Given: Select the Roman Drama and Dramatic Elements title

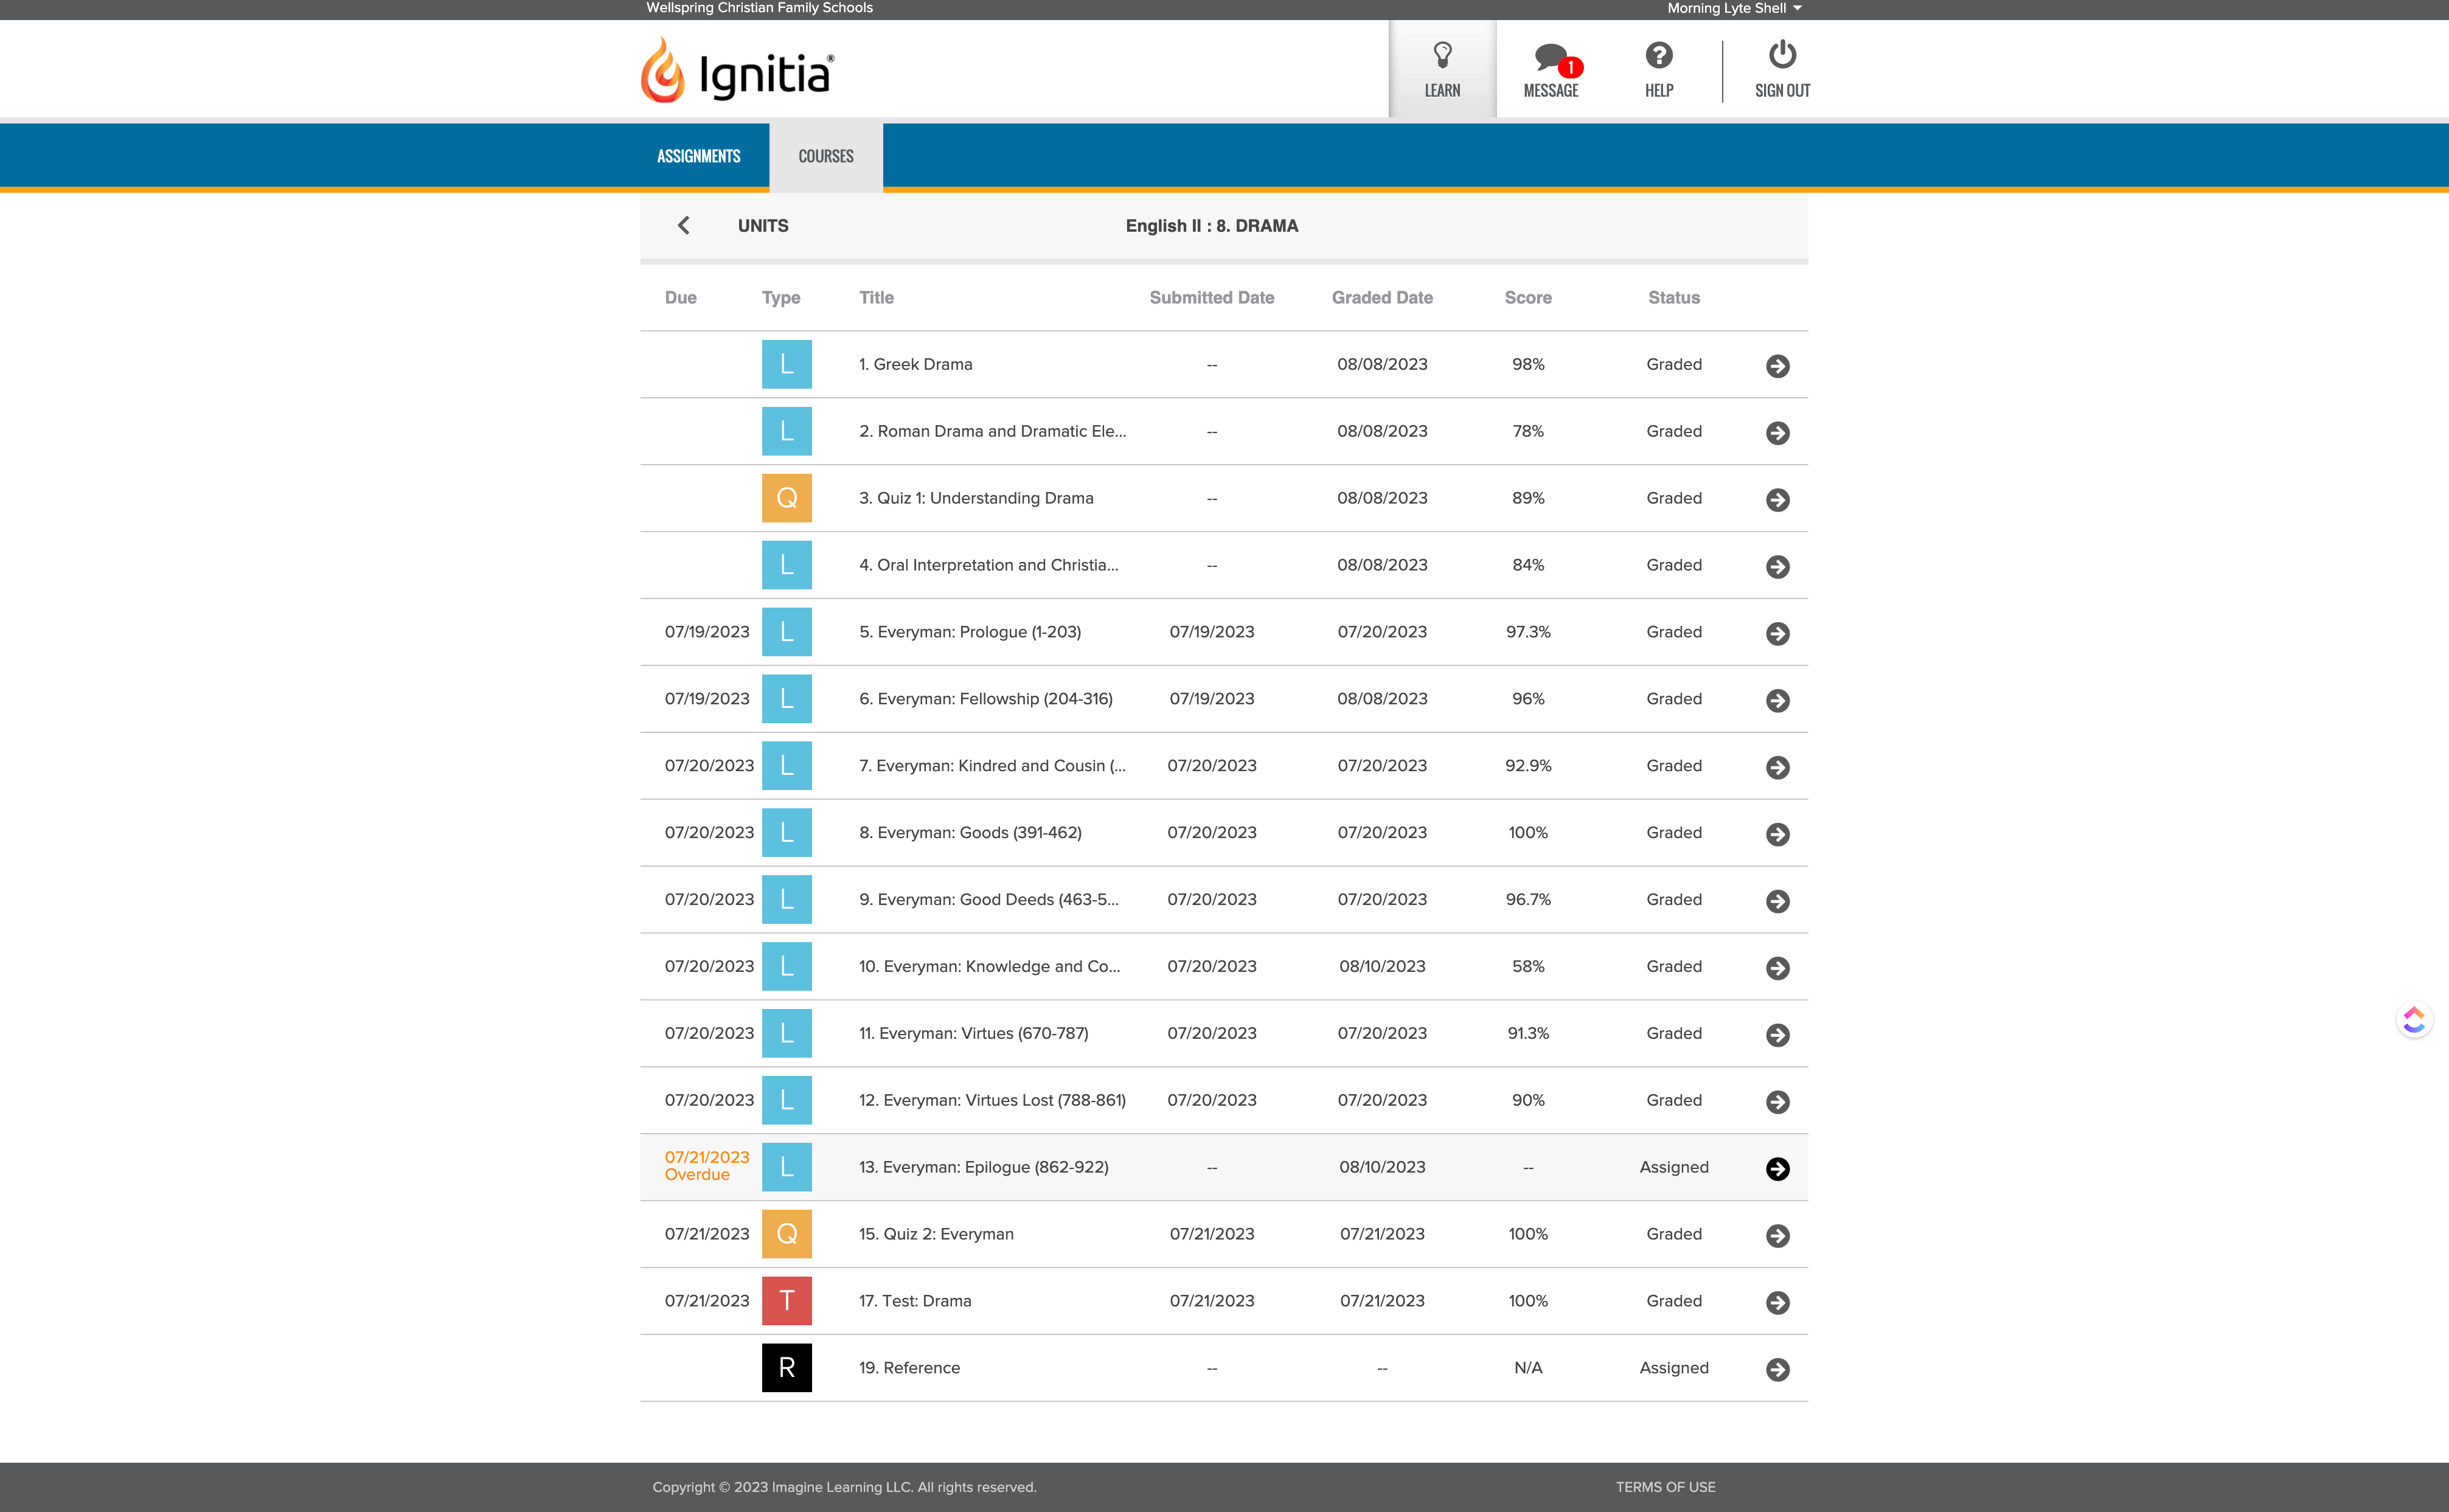Looking at the screenshot, I should [992, 431].
